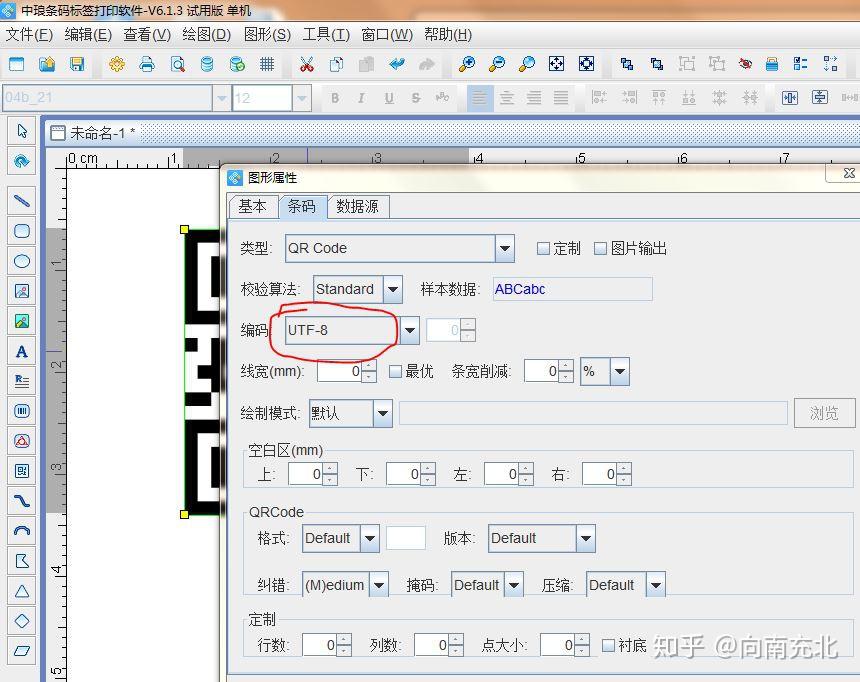Click the Zoom In magnifier icon
Image resolution: width=860 pixels, height=682 pixels.
[x=467, y=64]
